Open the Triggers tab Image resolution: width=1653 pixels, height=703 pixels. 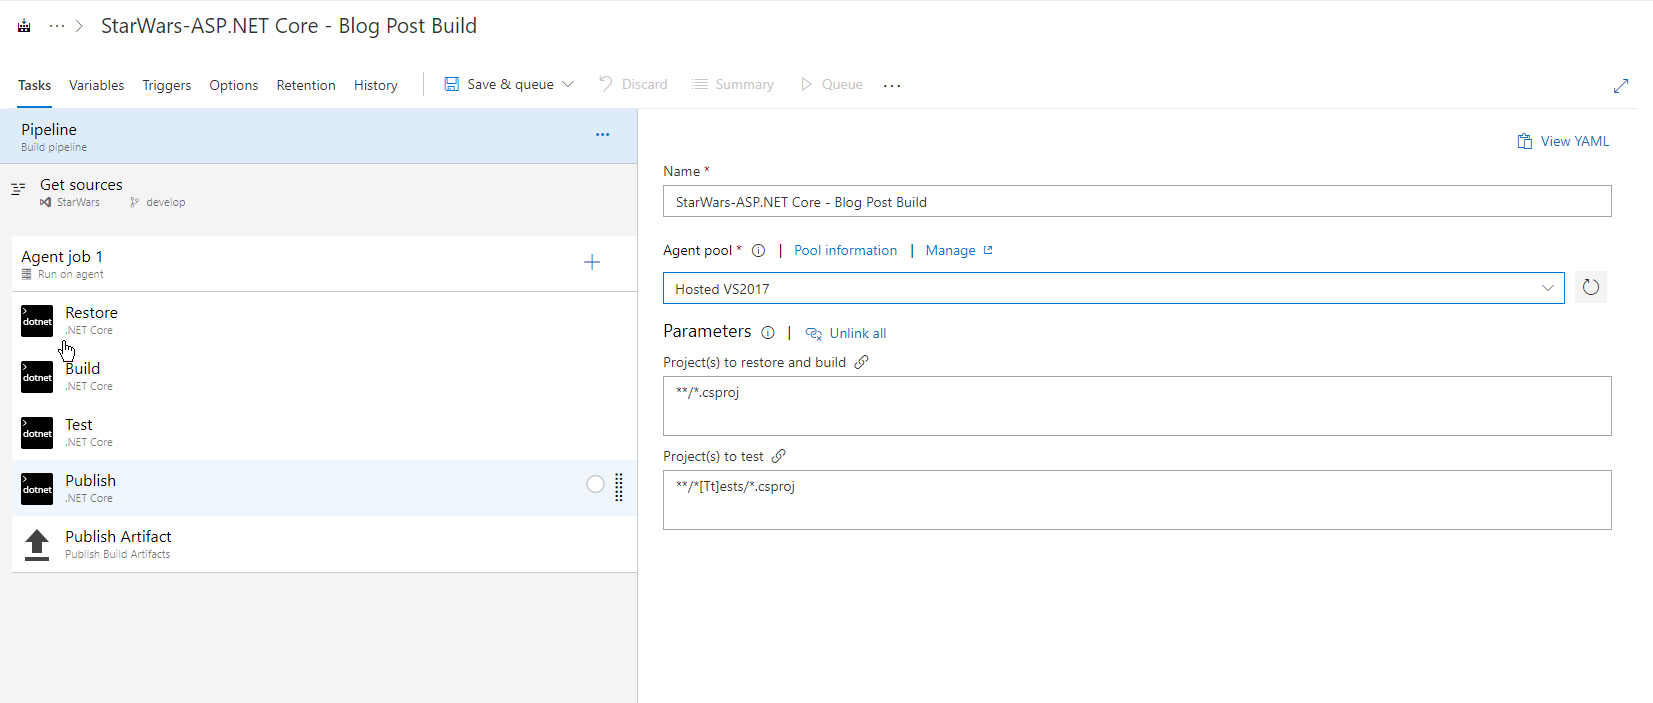click(166, 85)
